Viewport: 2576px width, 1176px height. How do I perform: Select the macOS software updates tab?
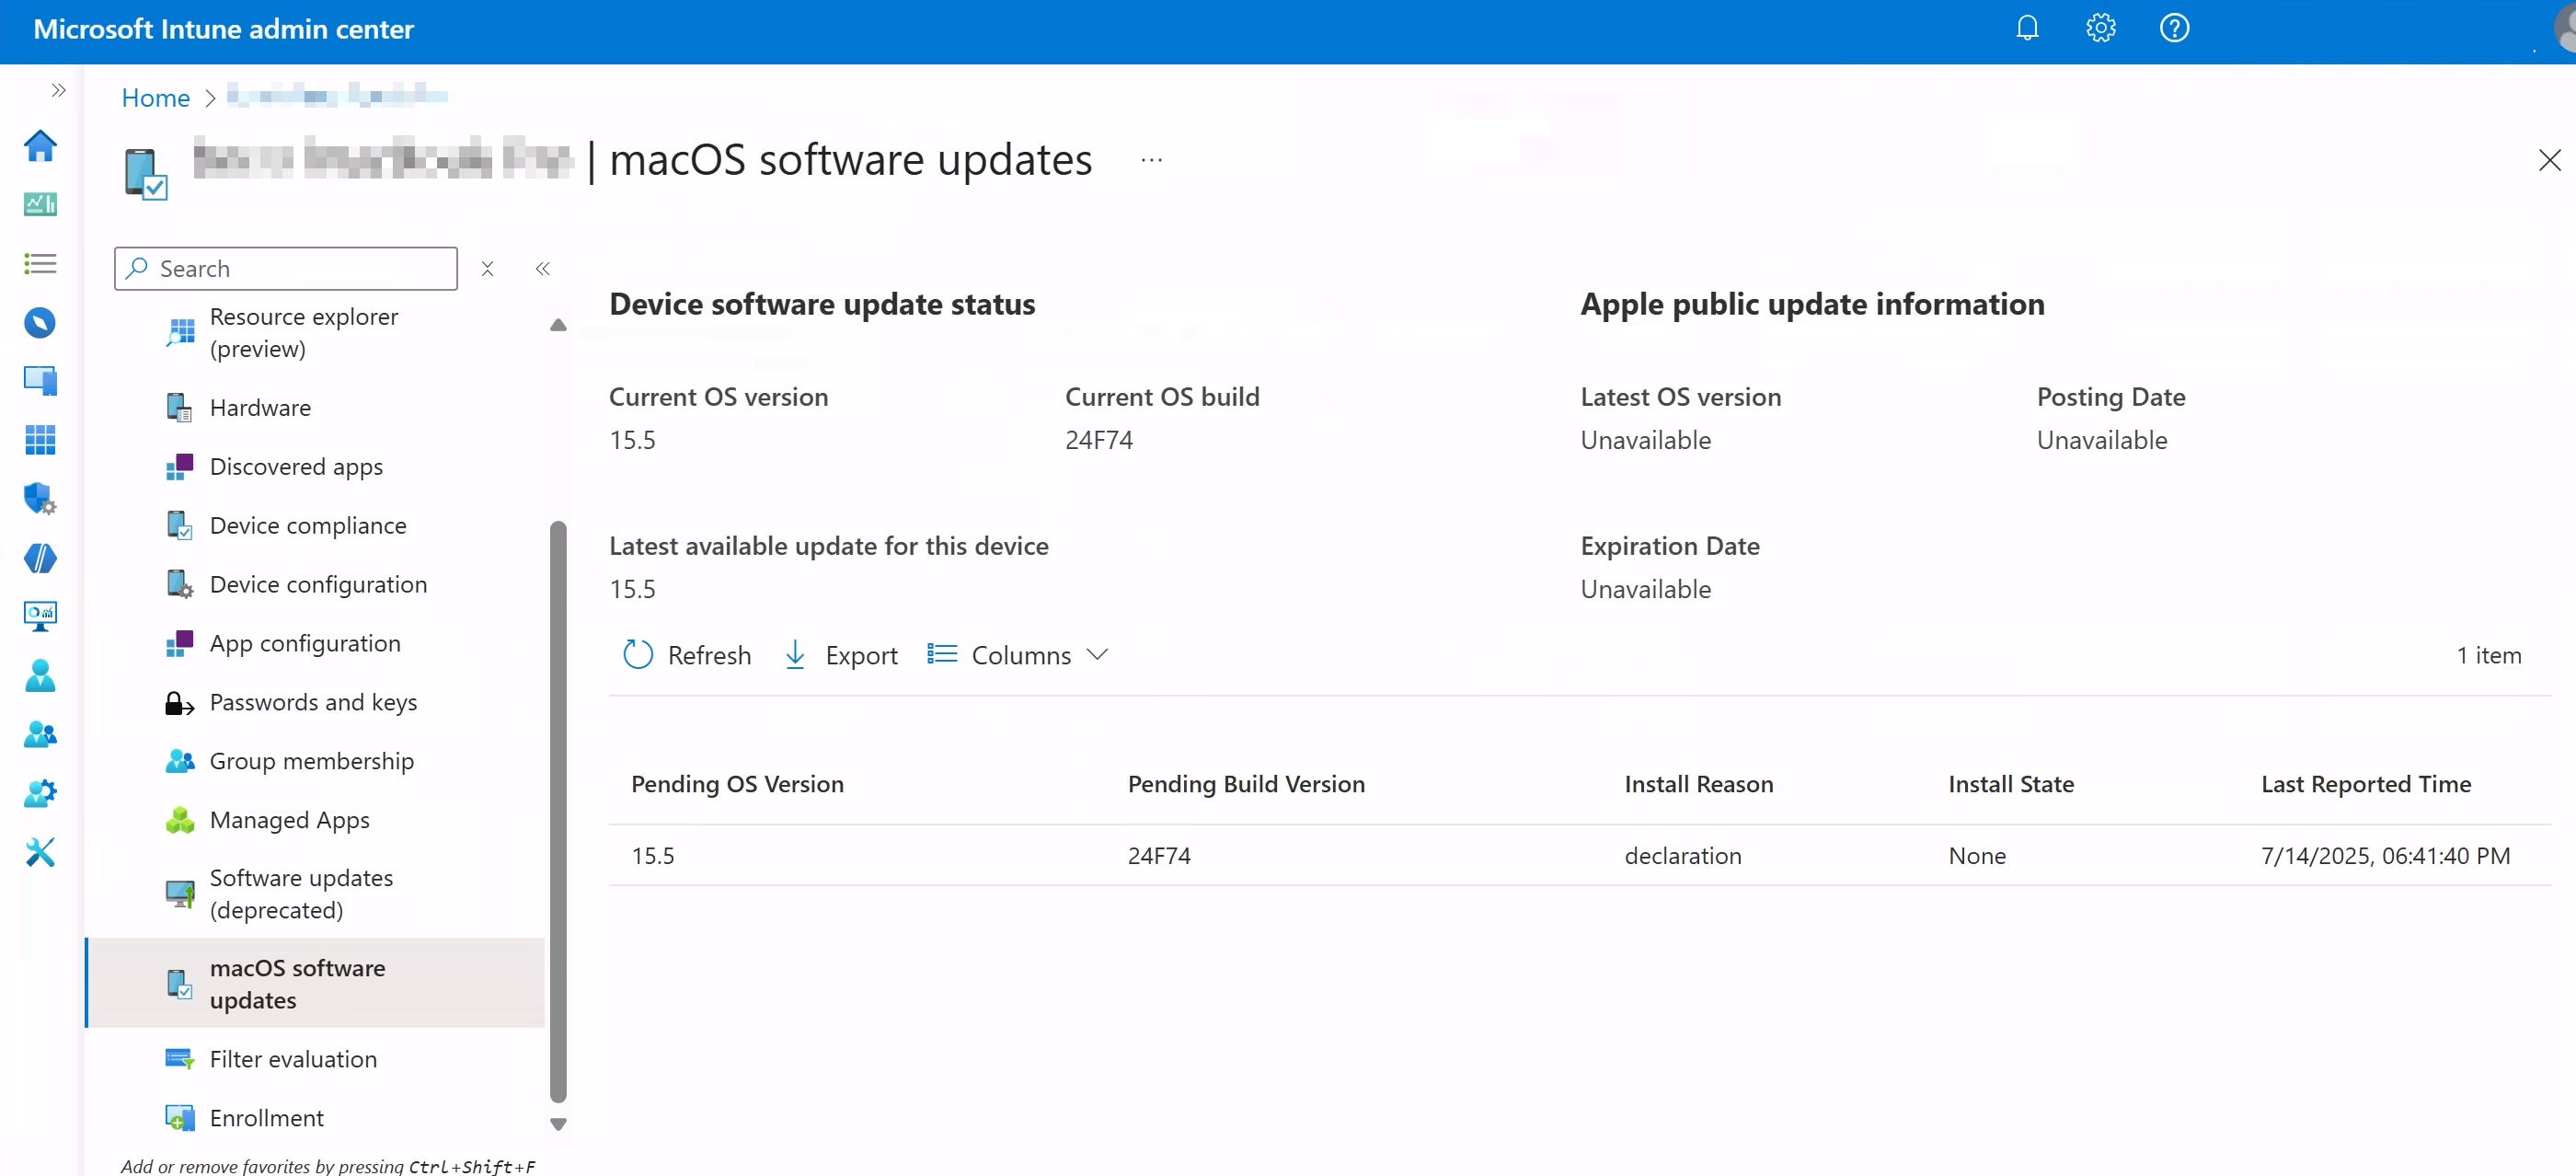click(x=297, y=983)
